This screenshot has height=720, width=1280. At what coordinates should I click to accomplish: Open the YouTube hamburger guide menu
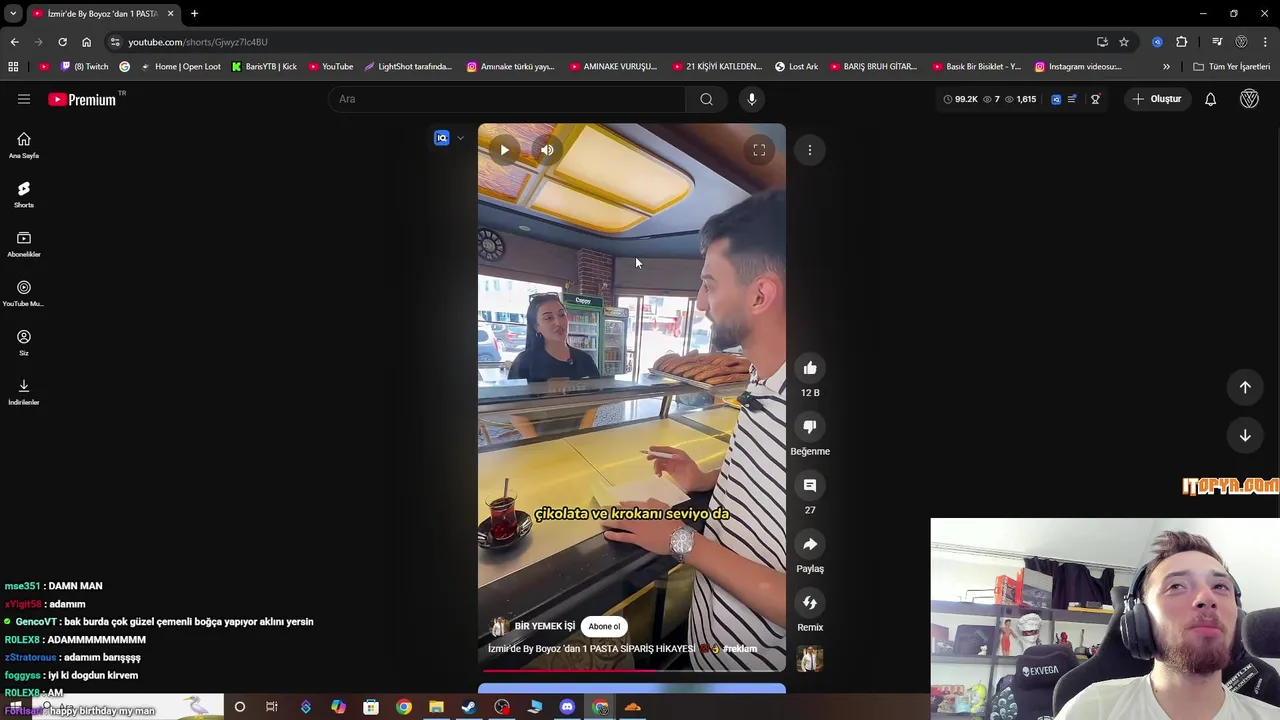[x=24, y=99]
